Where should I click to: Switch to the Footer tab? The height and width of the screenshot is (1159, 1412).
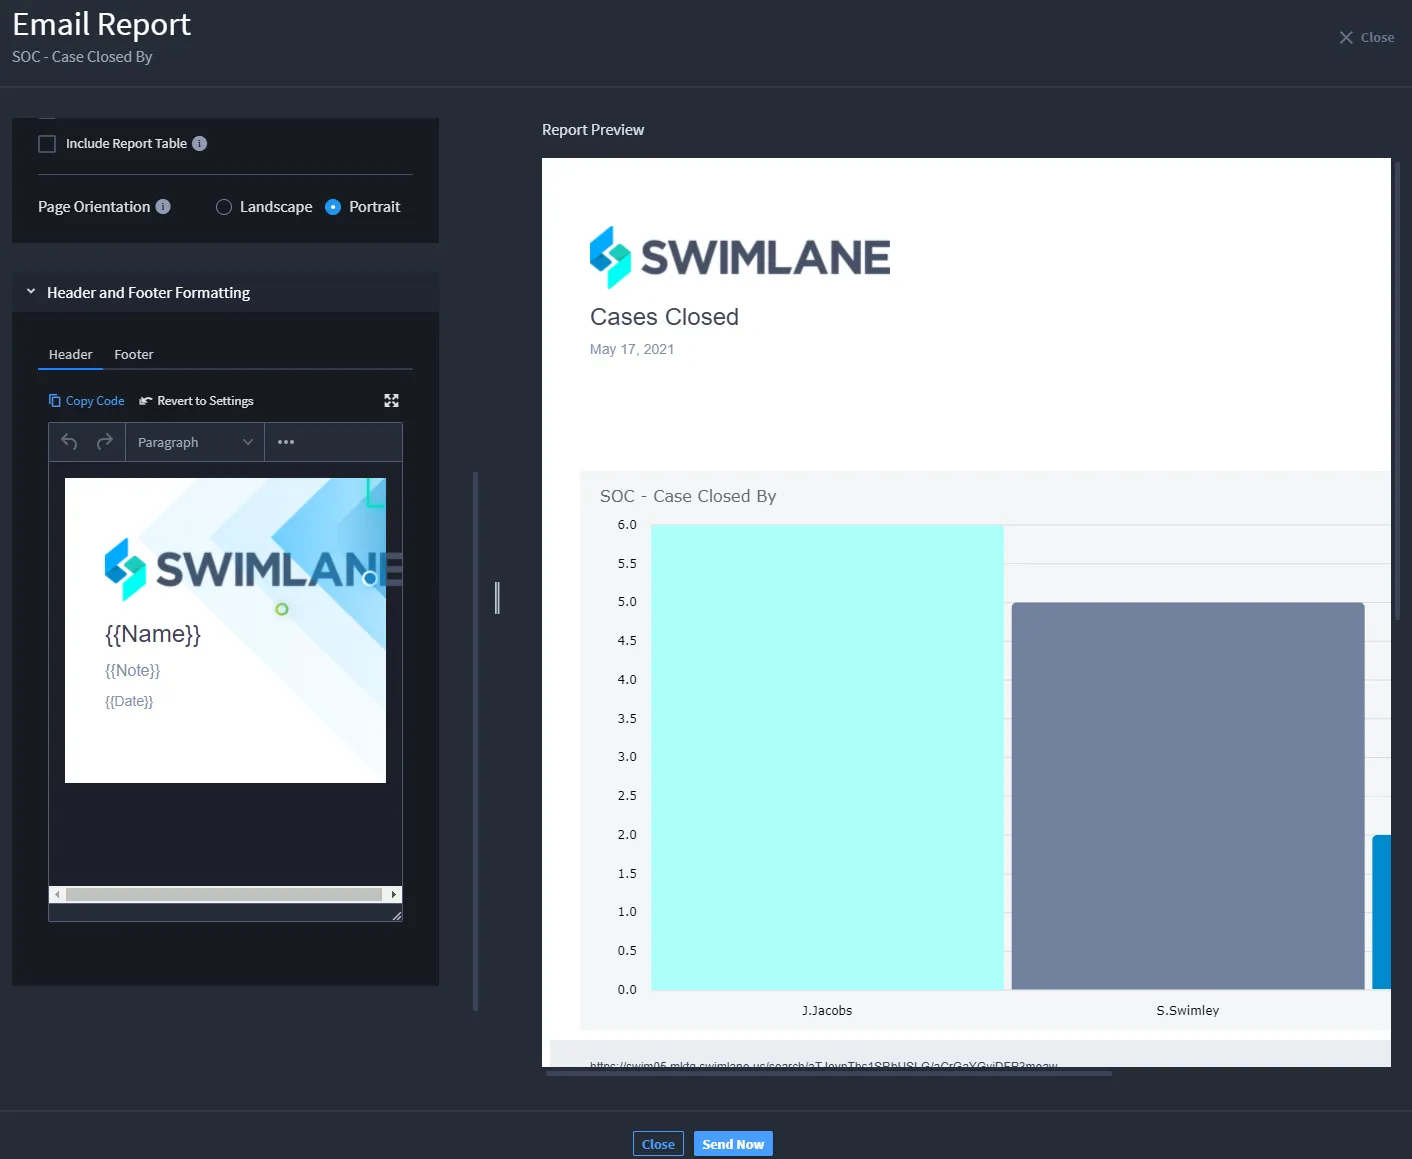(134, 355)
